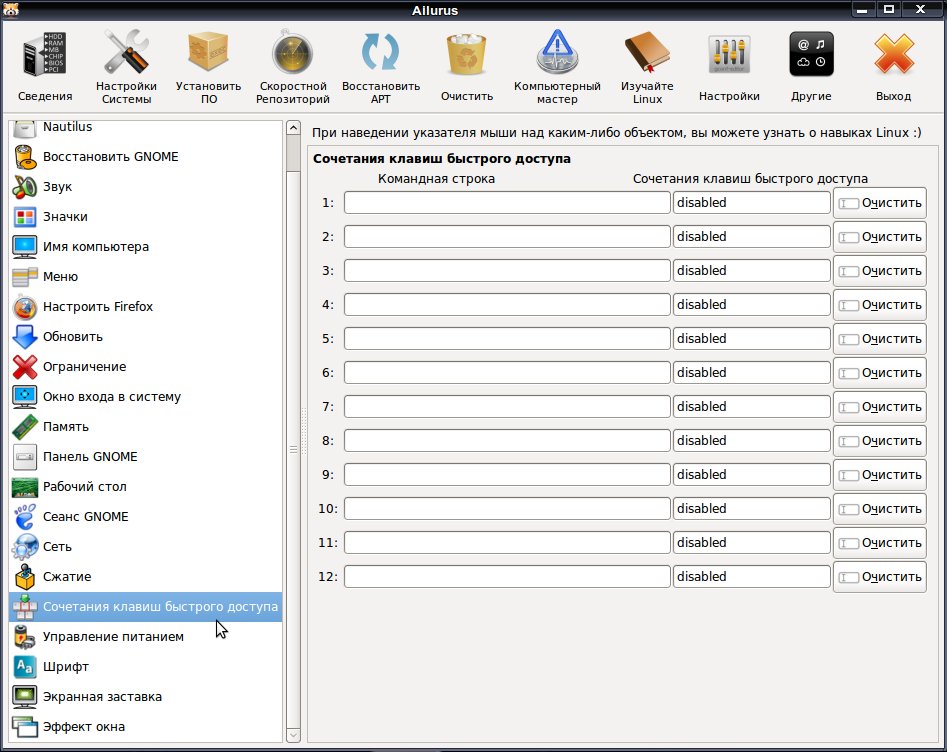Select Ограничение in the sidebar
This screenshot has width=947, height=752.
(146, 367)
